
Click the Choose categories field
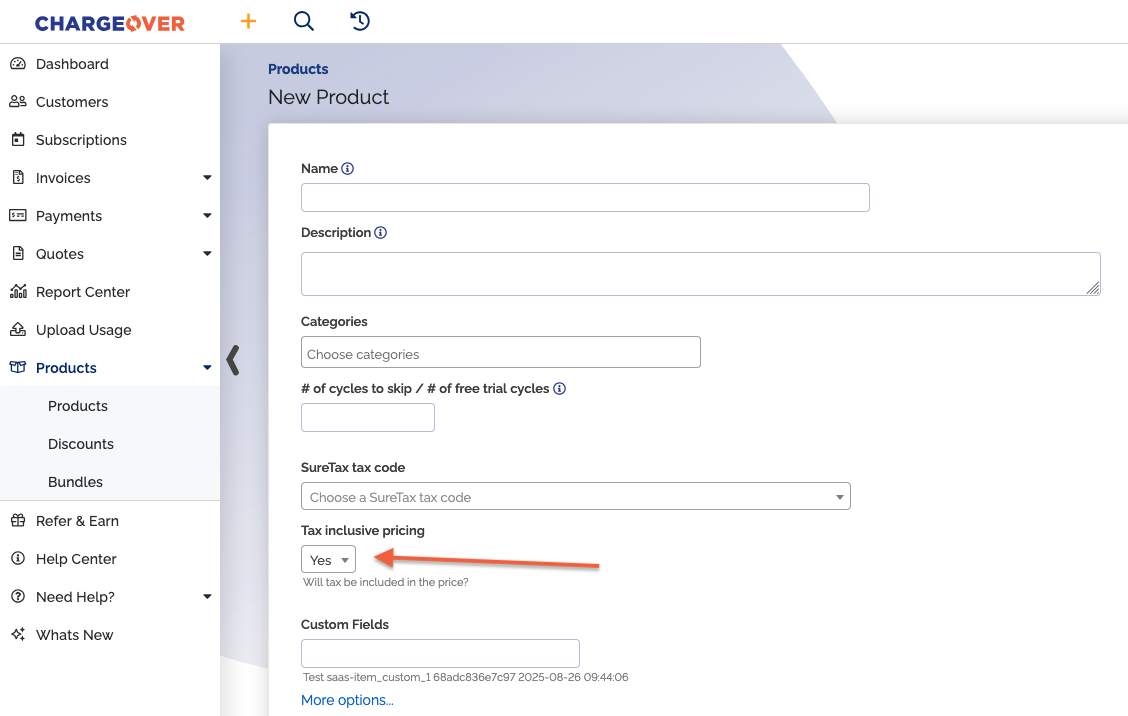500,353
